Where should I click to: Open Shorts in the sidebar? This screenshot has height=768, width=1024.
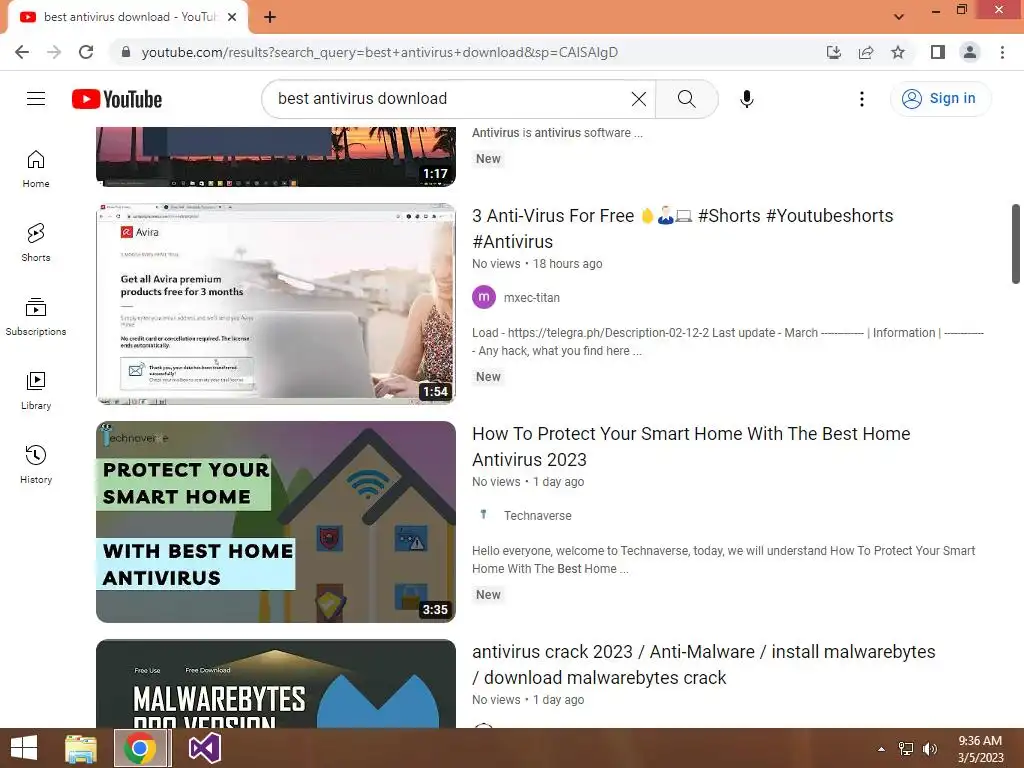[36, 243]
